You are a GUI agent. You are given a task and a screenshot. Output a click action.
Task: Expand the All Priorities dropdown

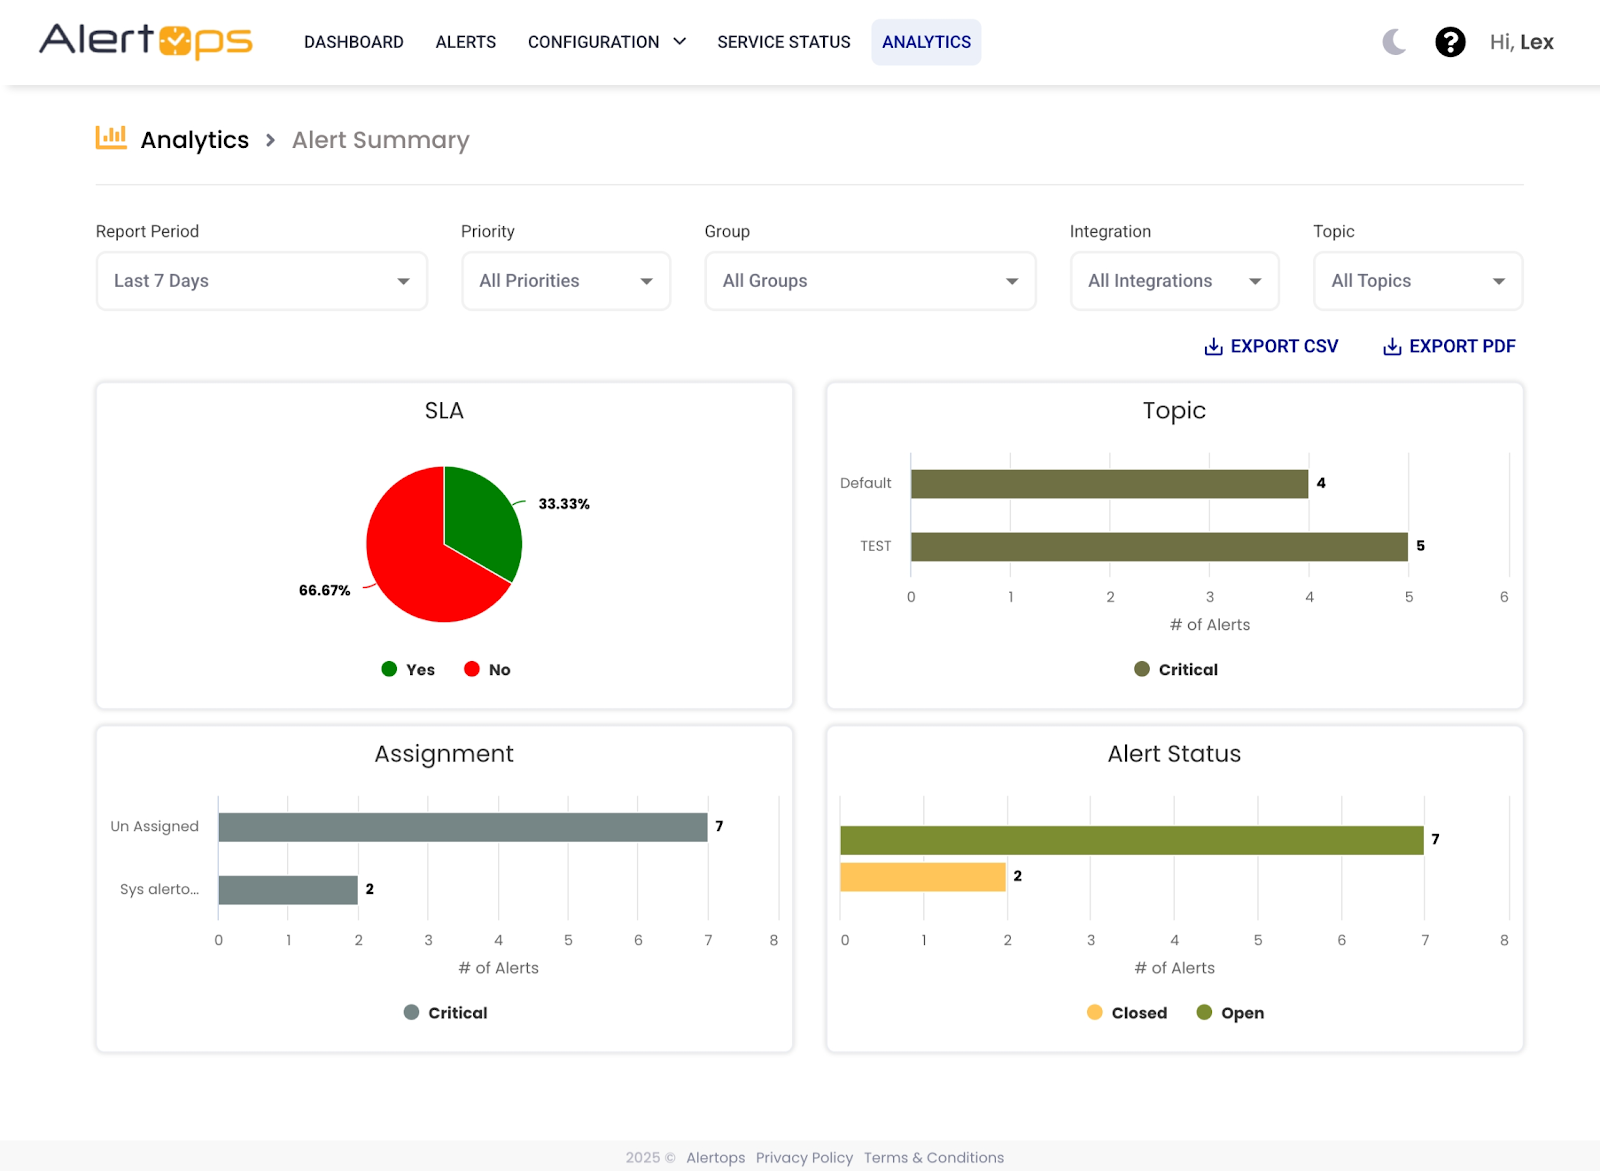(565, 281)
